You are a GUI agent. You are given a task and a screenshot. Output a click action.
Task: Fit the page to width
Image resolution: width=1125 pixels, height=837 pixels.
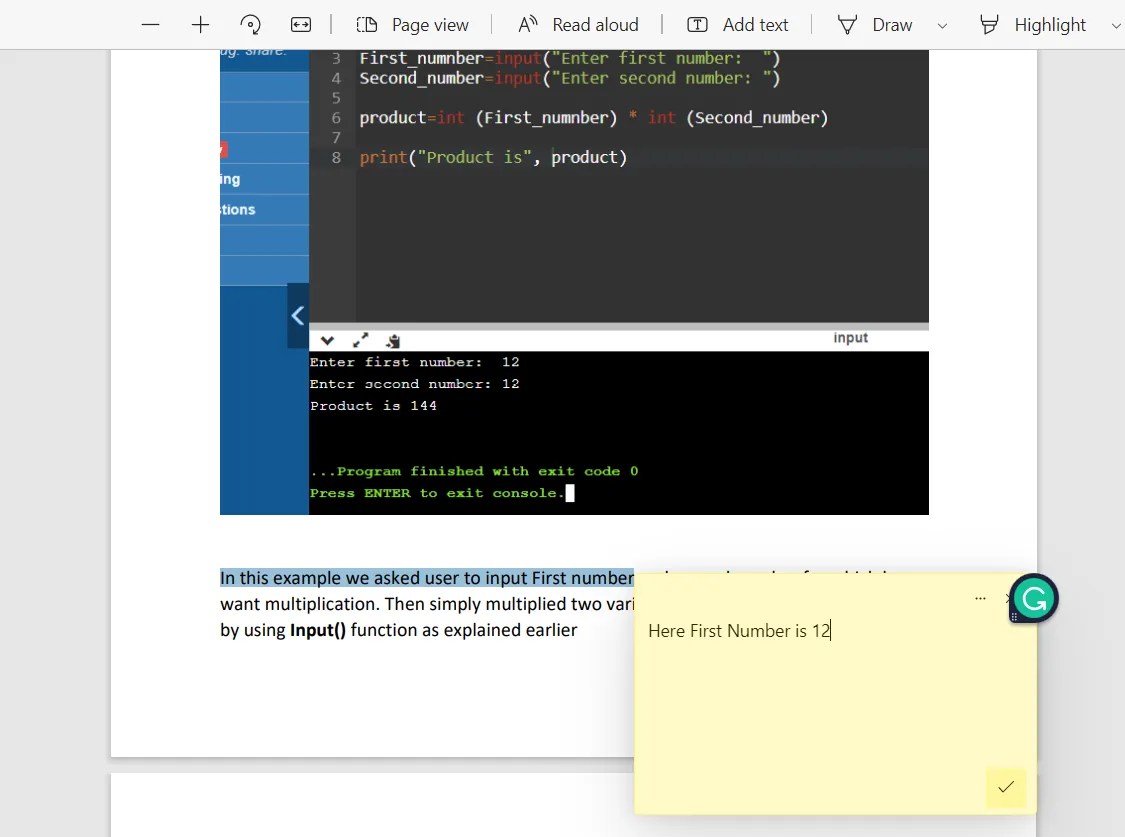point(301,24)
